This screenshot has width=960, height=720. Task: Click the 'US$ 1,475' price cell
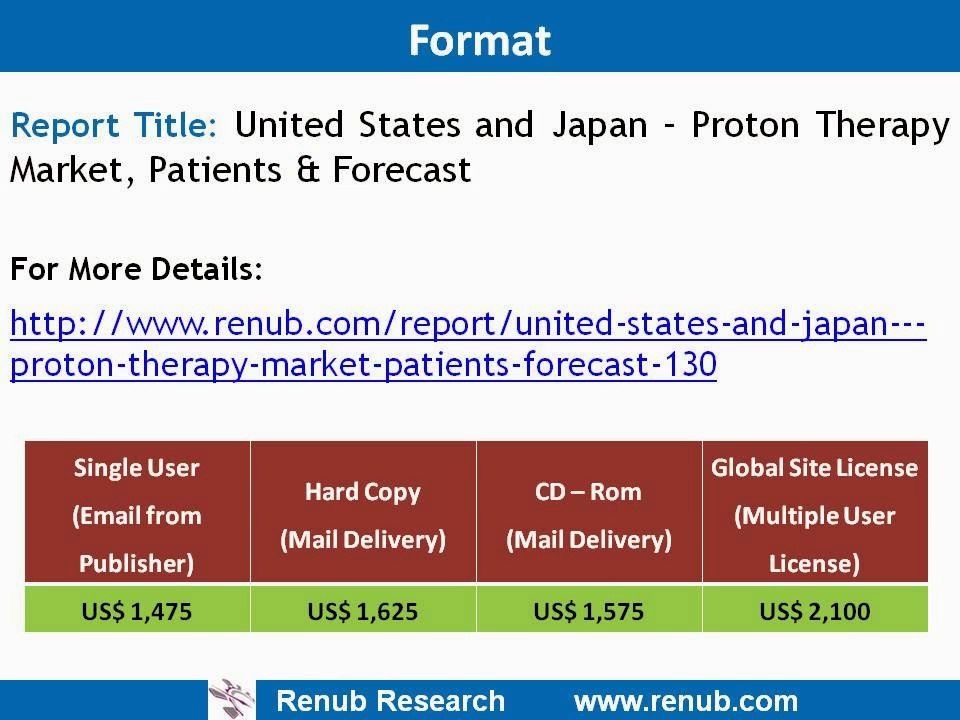point(137,610)
